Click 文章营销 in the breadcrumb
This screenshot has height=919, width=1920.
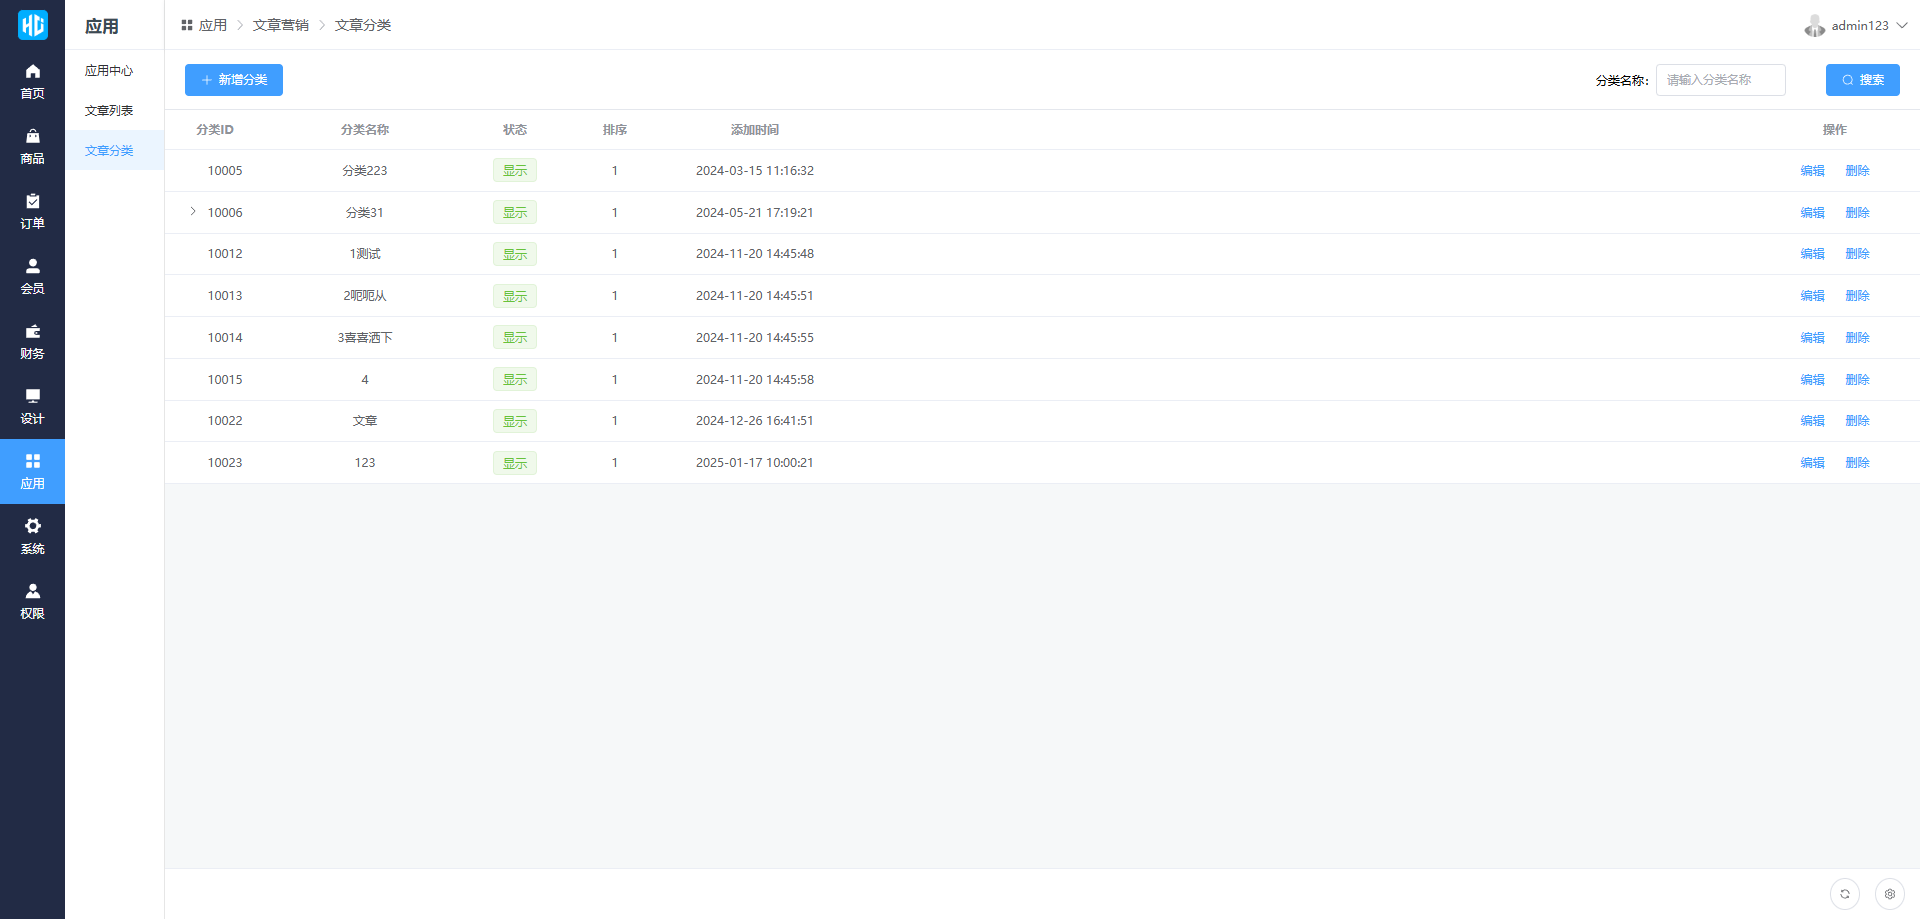point(280,25)
